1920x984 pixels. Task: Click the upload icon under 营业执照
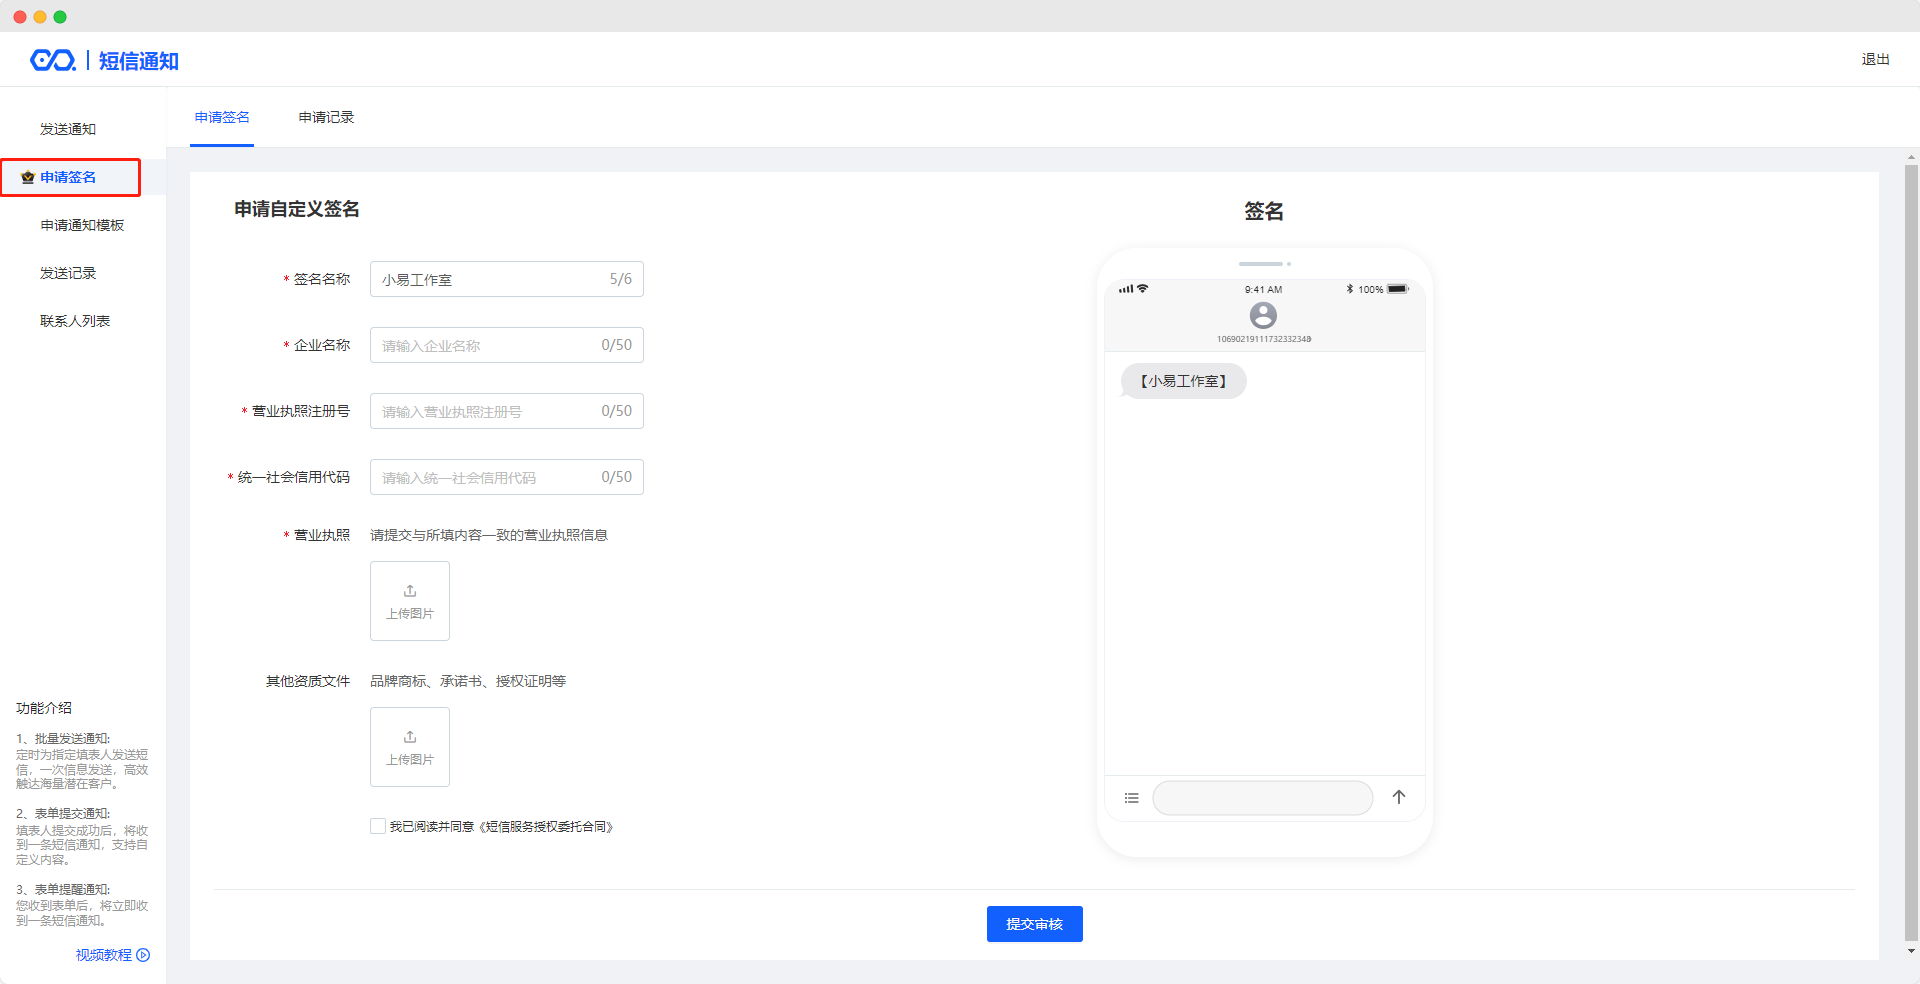pyautogui.click(x=410, y=591)
